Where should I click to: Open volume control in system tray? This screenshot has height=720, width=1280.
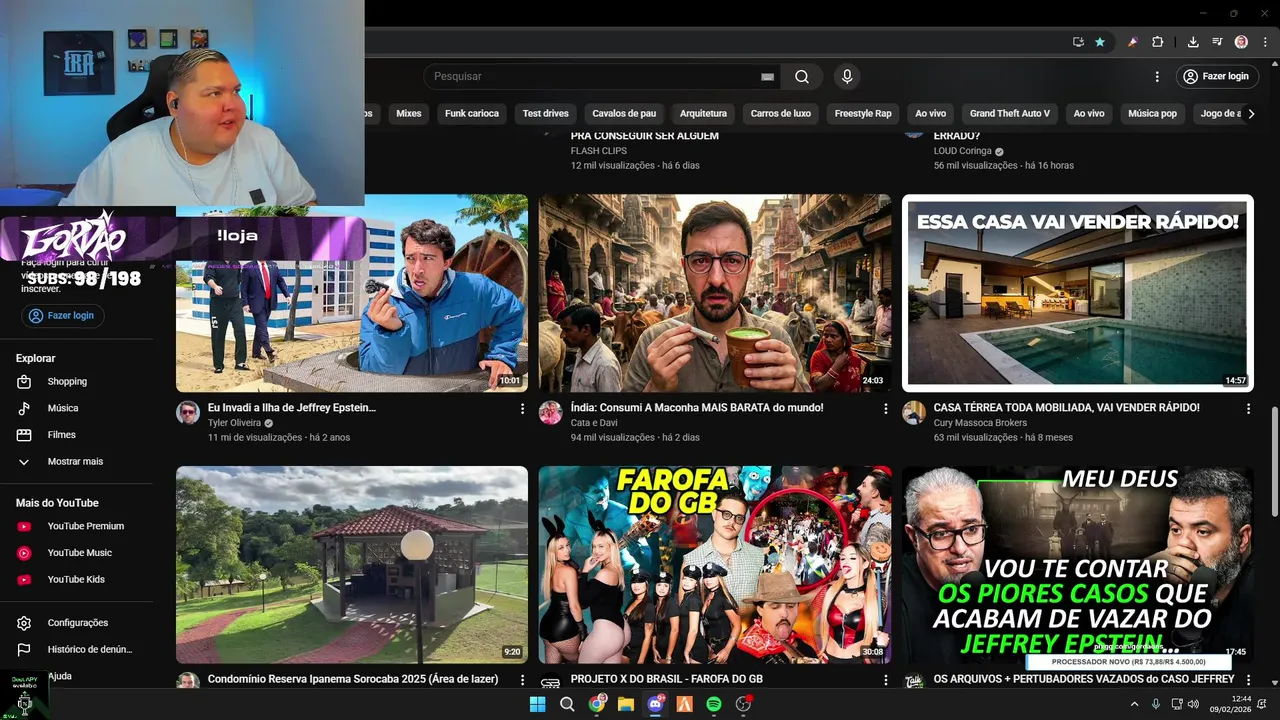coord(1195,704)
